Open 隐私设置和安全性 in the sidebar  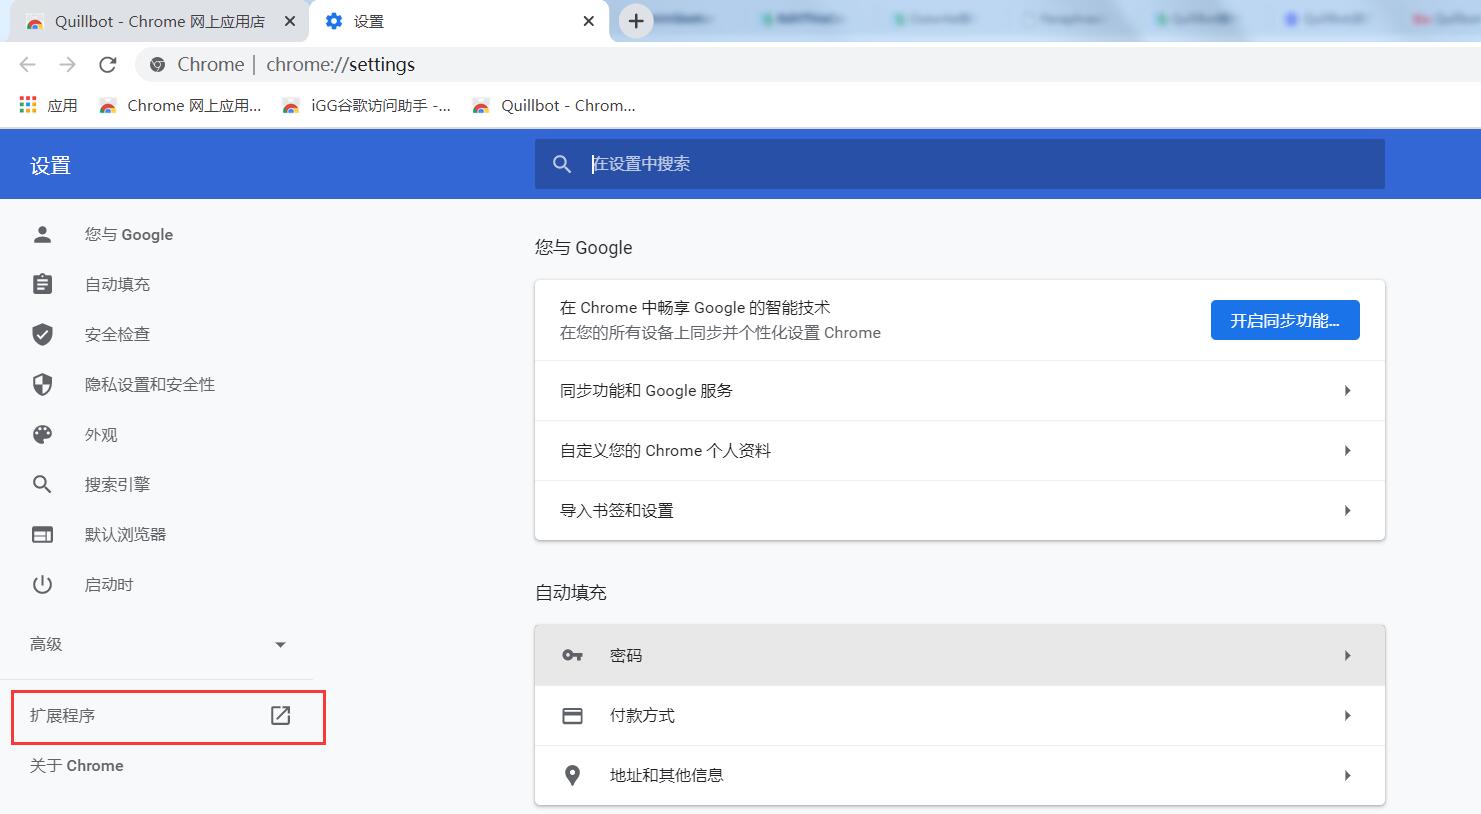point(150,384)
